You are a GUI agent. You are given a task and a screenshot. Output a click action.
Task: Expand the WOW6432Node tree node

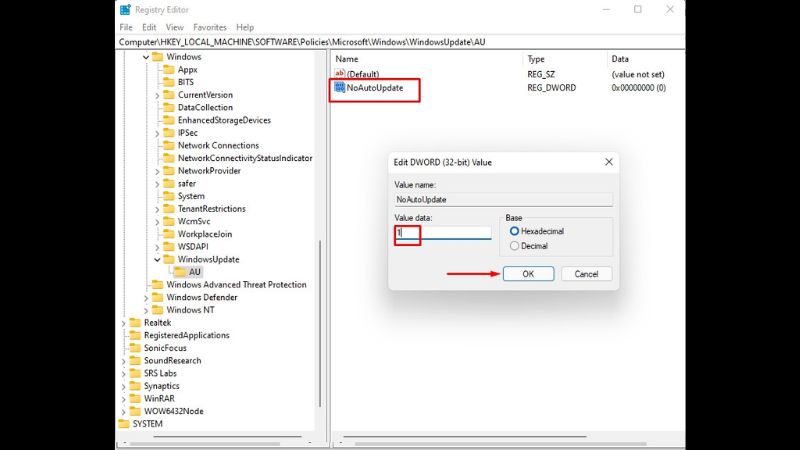123,412
